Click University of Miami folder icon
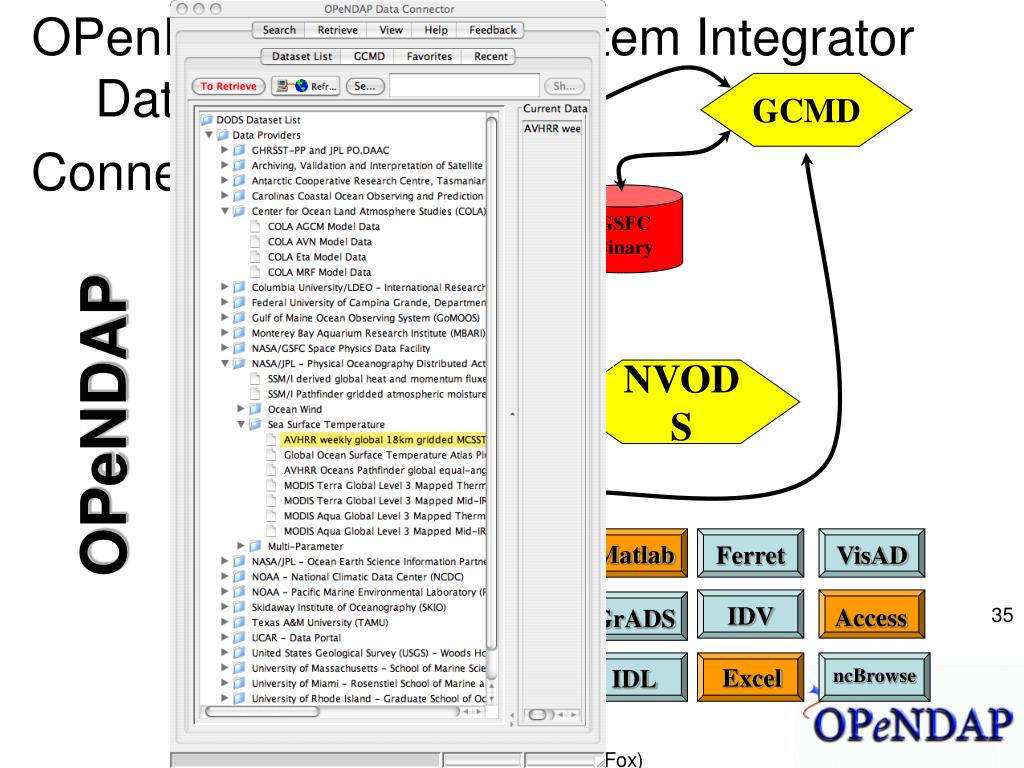 (239, 683)
